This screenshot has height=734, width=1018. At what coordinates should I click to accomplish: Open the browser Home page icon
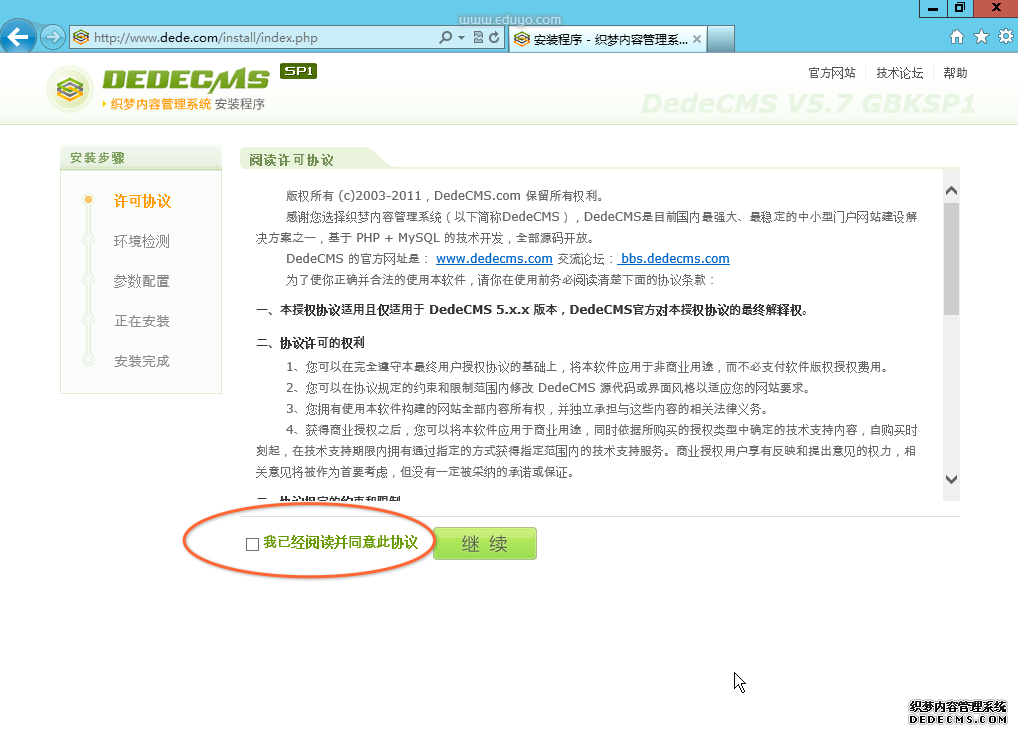pos(957,37)
